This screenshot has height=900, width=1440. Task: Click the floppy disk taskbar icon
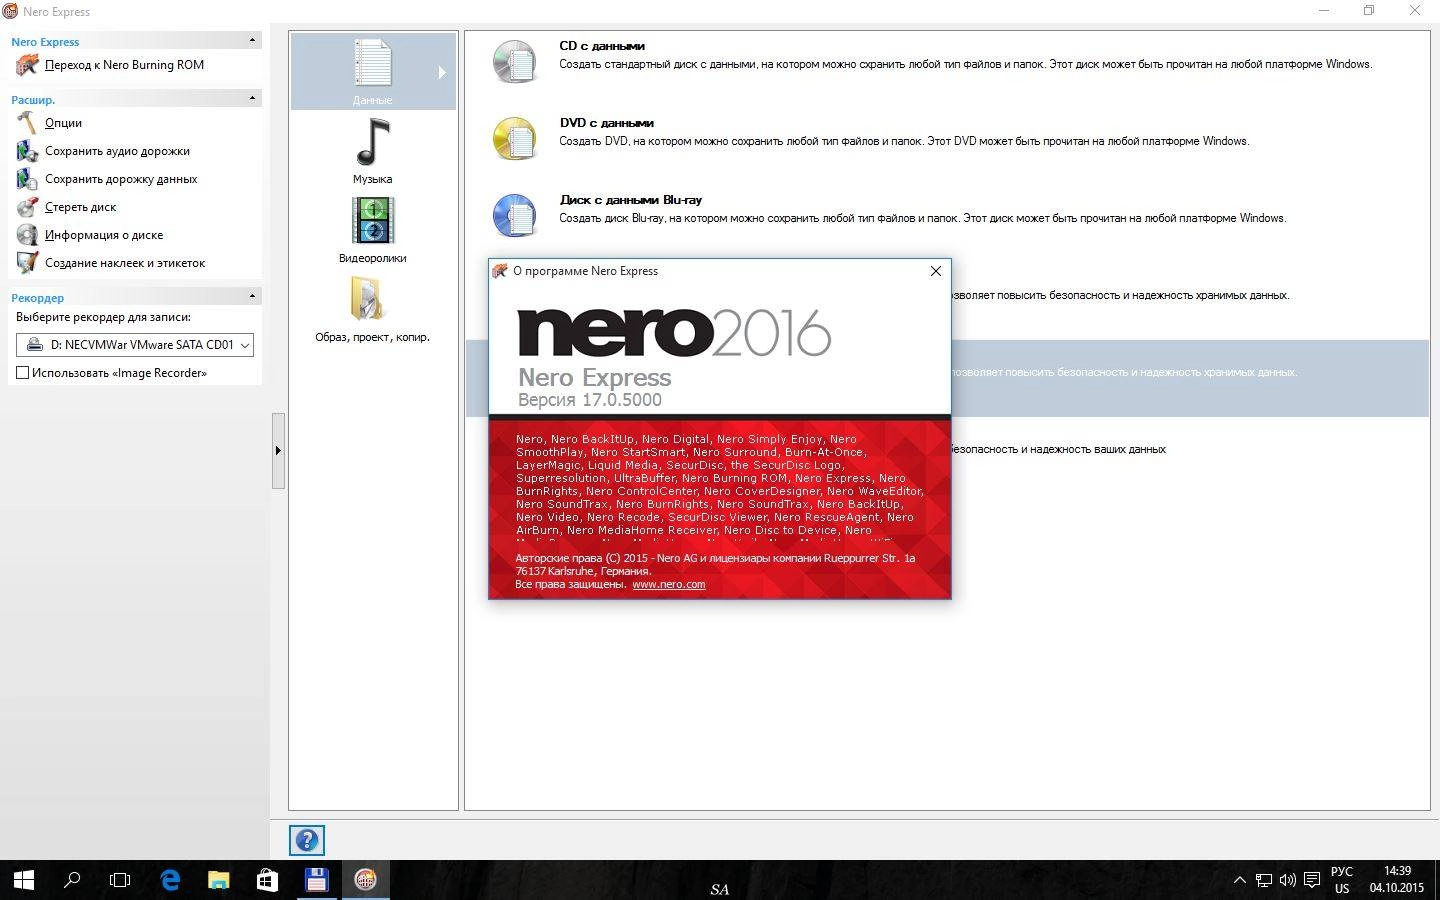click(316, 880)
